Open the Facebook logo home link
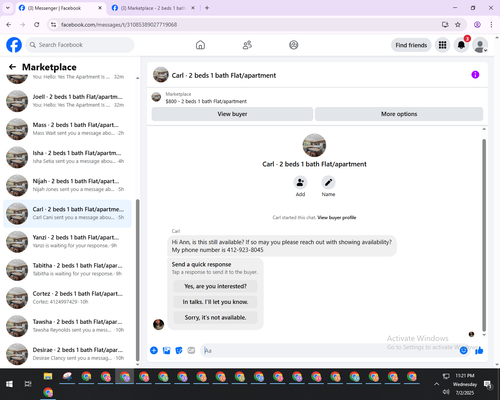This screenshot has width=500, height=400. 14,45
